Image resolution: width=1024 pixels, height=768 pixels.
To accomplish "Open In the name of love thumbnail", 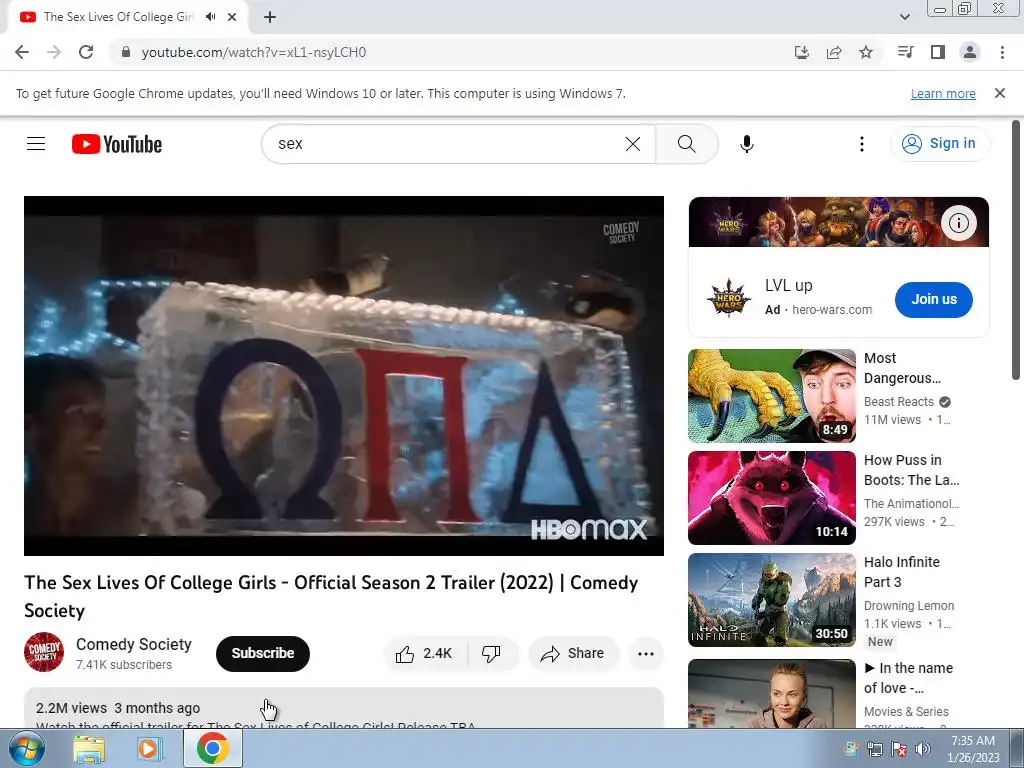I will click(772, 694).
